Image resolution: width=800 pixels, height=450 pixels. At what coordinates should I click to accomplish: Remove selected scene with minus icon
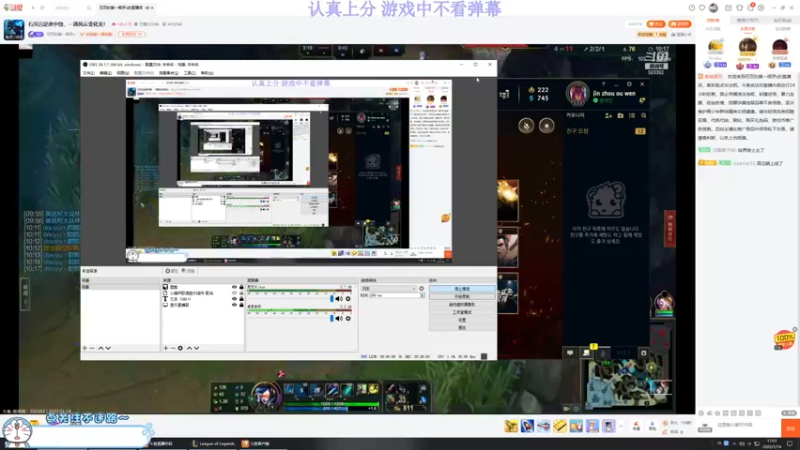(92, 348)
